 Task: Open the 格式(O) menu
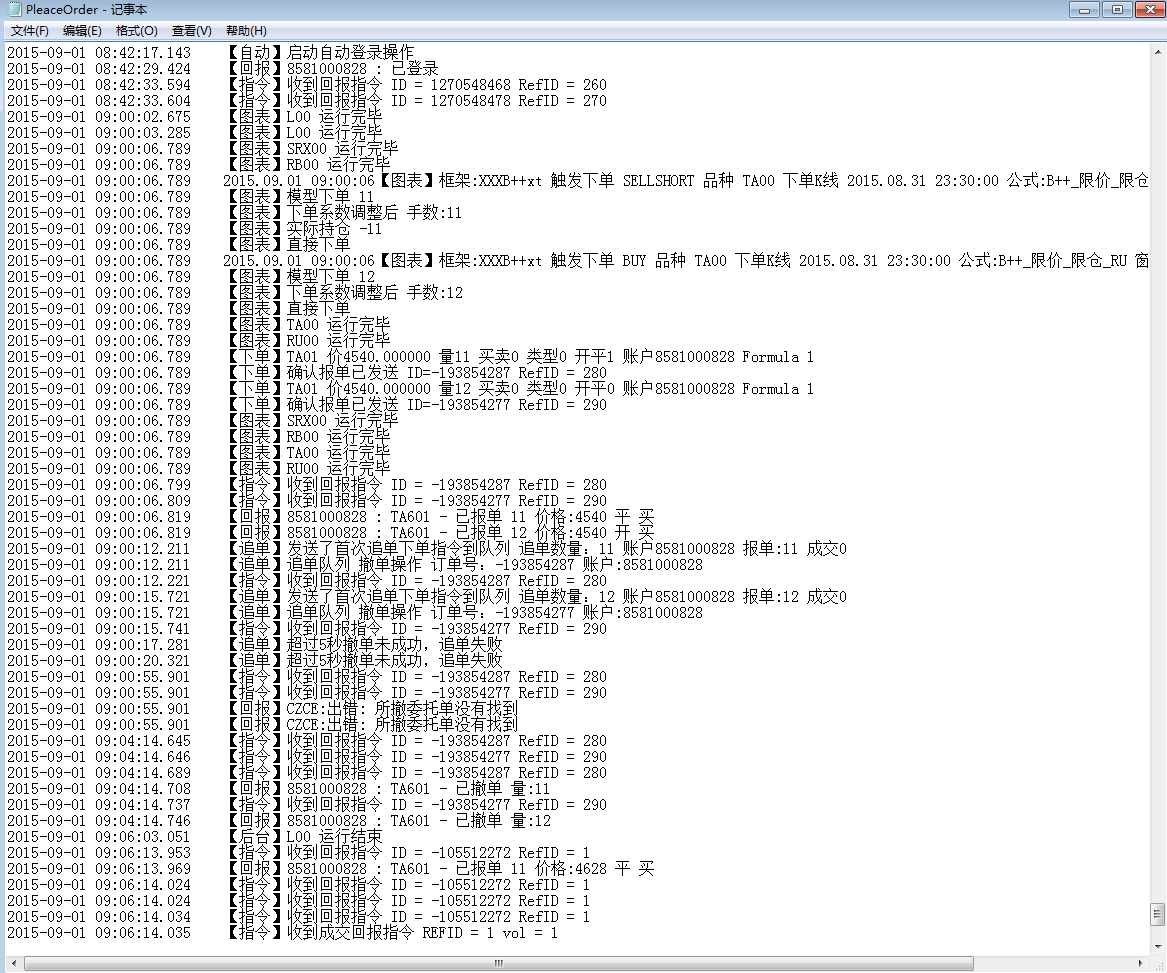pyautogui.click(x=136, y=31)
